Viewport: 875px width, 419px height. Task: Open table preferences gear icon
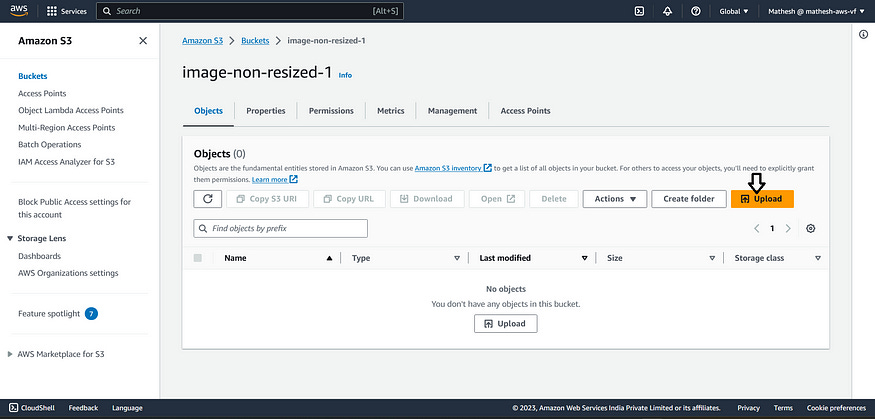tap(811, 228)
